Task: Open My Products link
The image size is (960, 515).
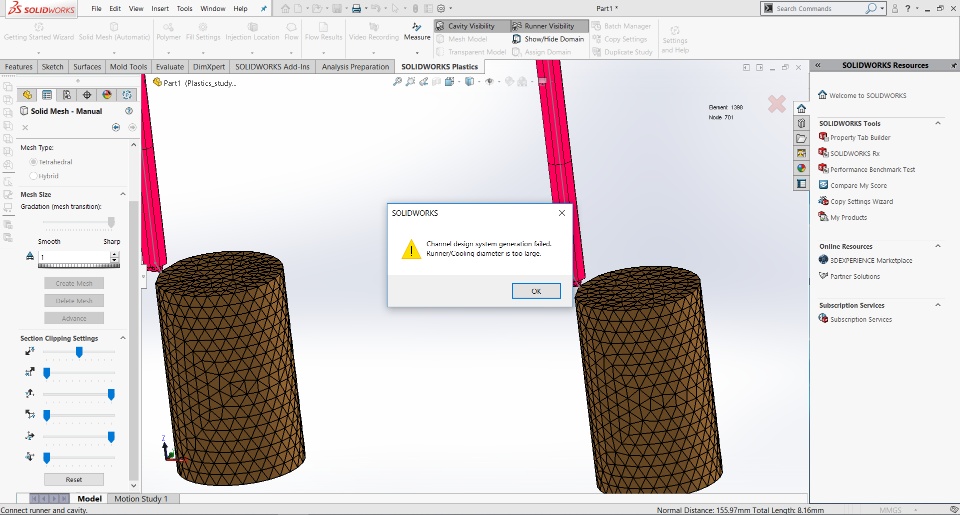Action: [843, 217]
